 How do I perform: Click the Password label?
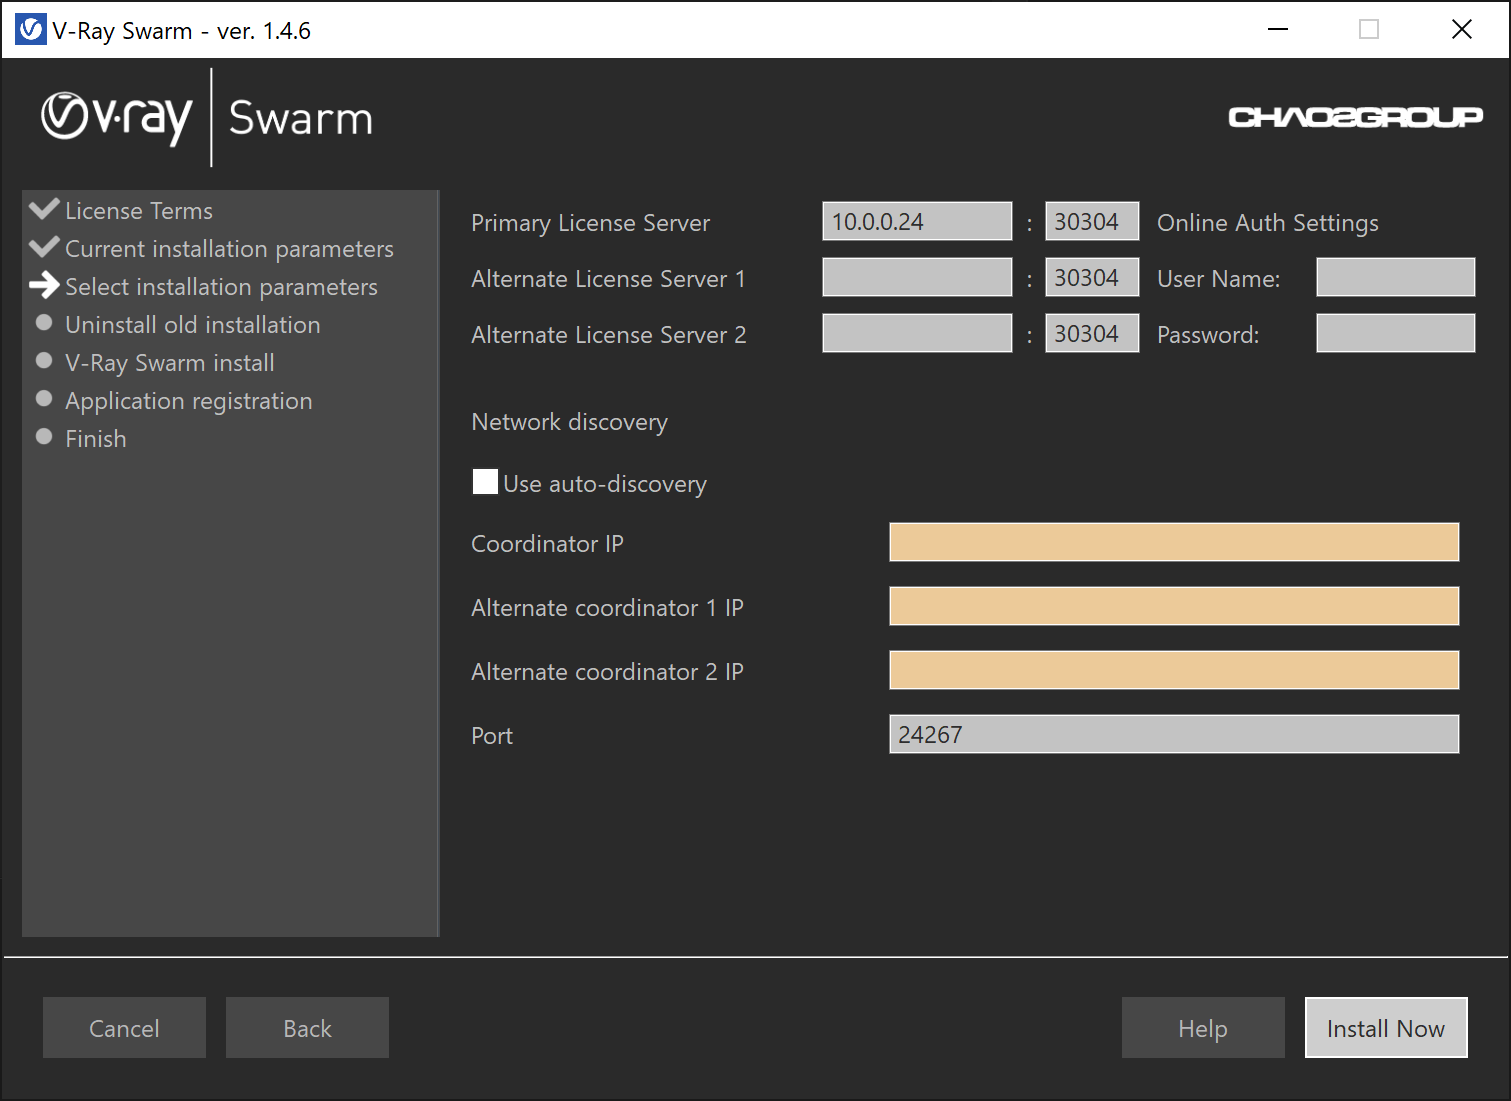1208,335
